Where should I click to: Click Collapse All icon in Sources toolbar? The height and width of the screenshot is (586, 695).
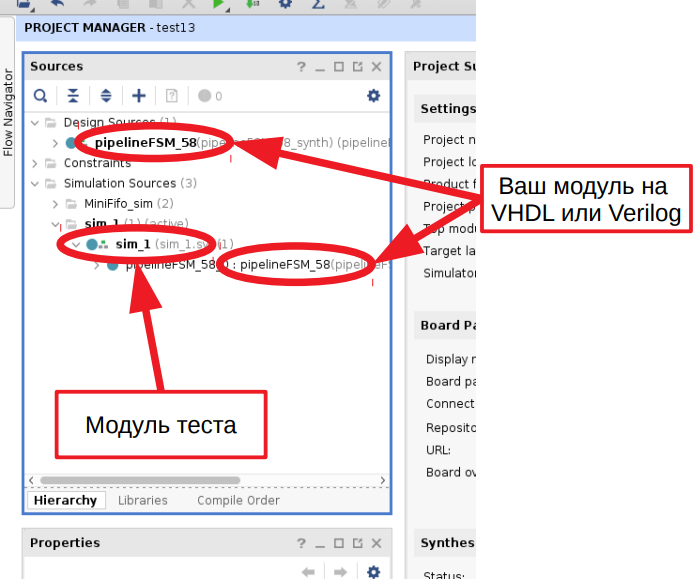tap(72, 96)
